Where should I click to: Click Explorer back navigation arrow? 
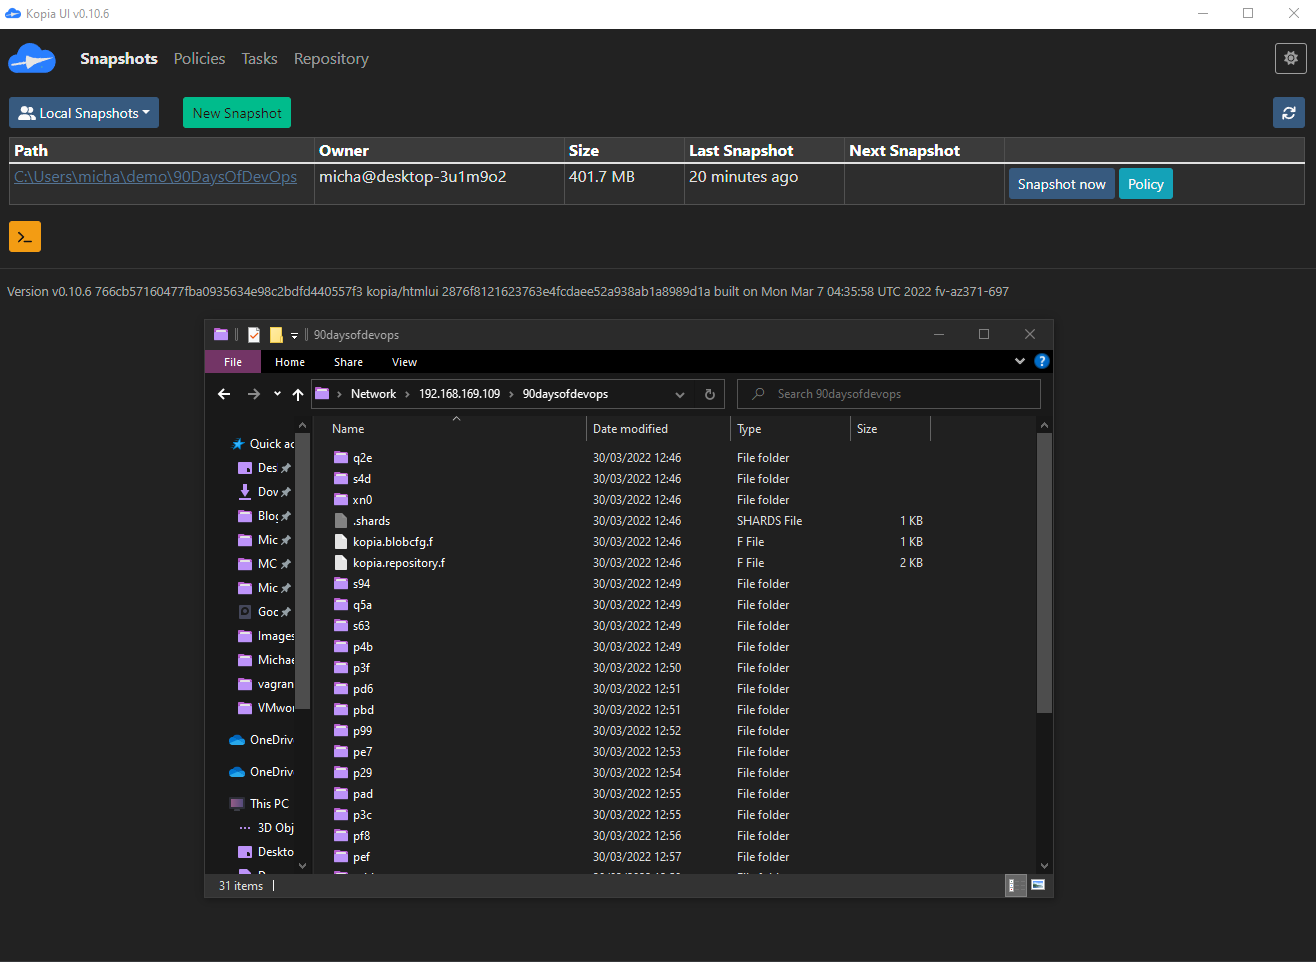224,394
